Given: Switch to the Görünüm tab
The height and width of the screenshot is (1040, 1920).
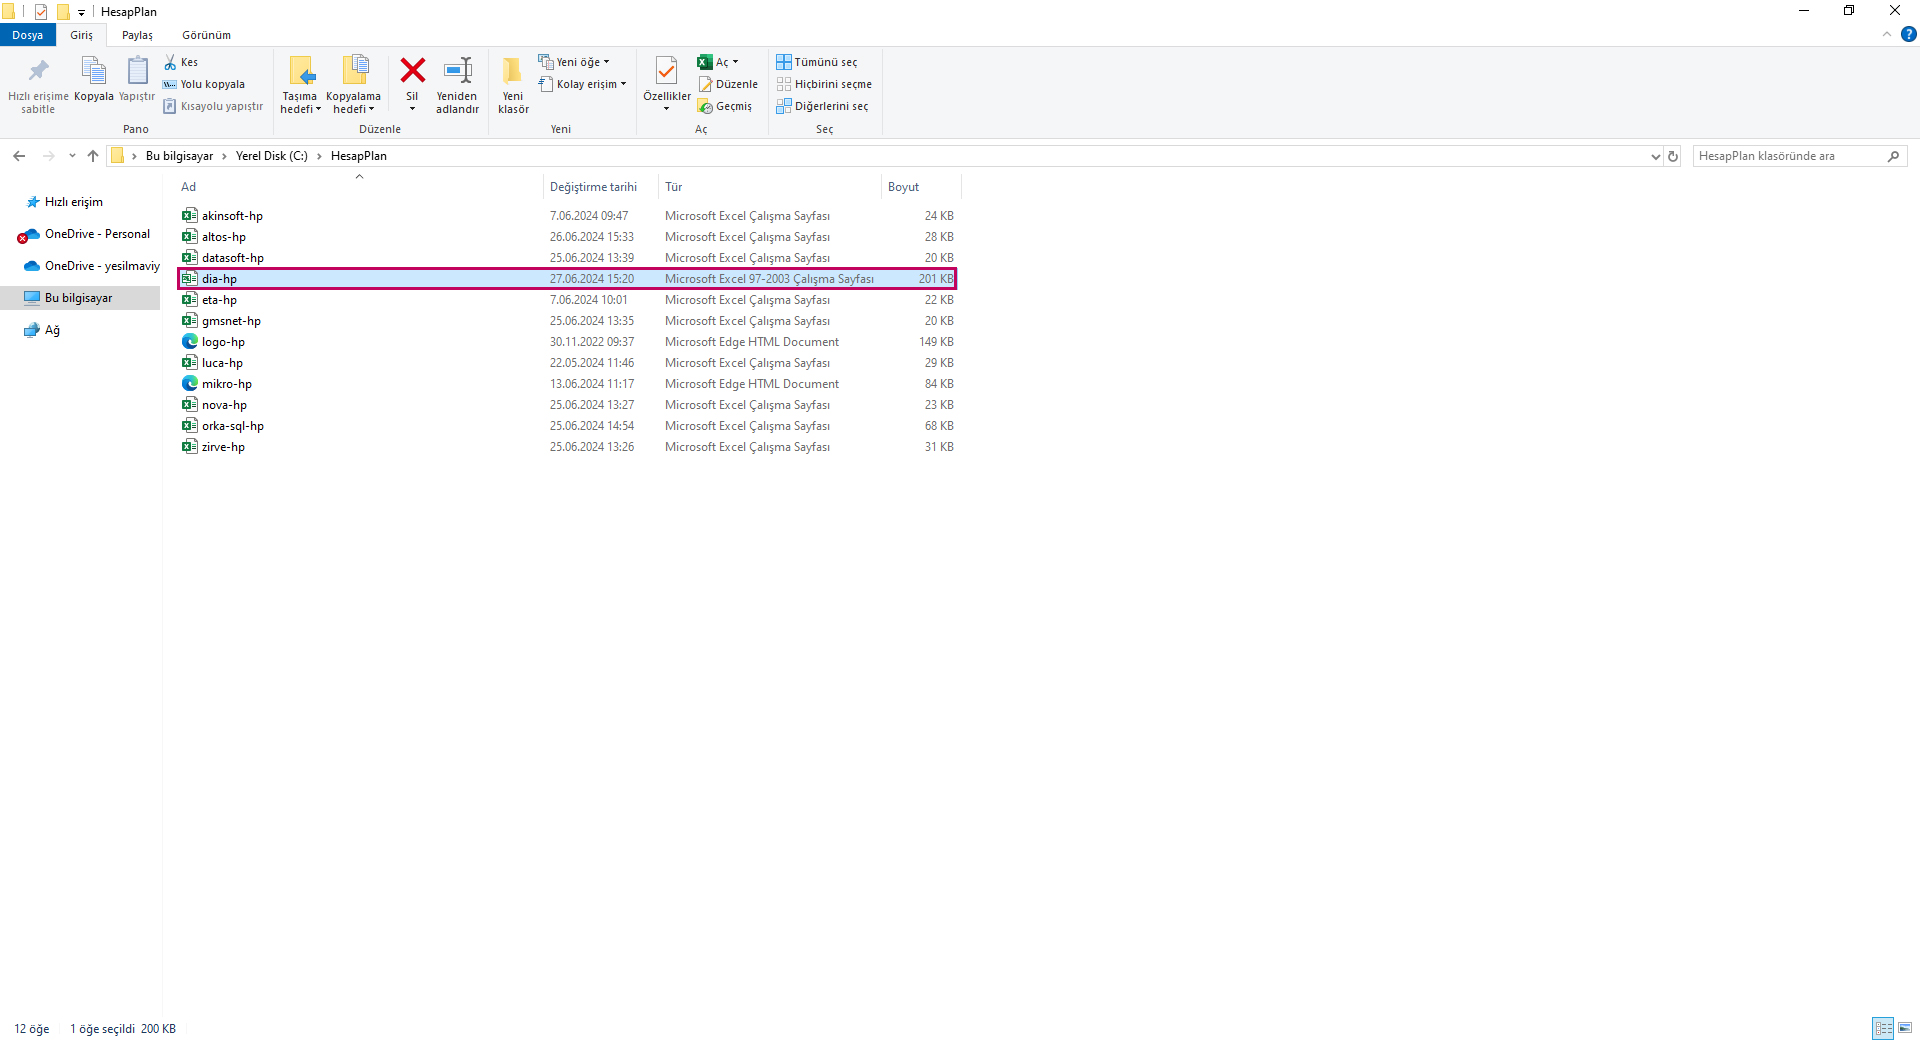Looking at the screenshot, I should [x=206, y=35].
